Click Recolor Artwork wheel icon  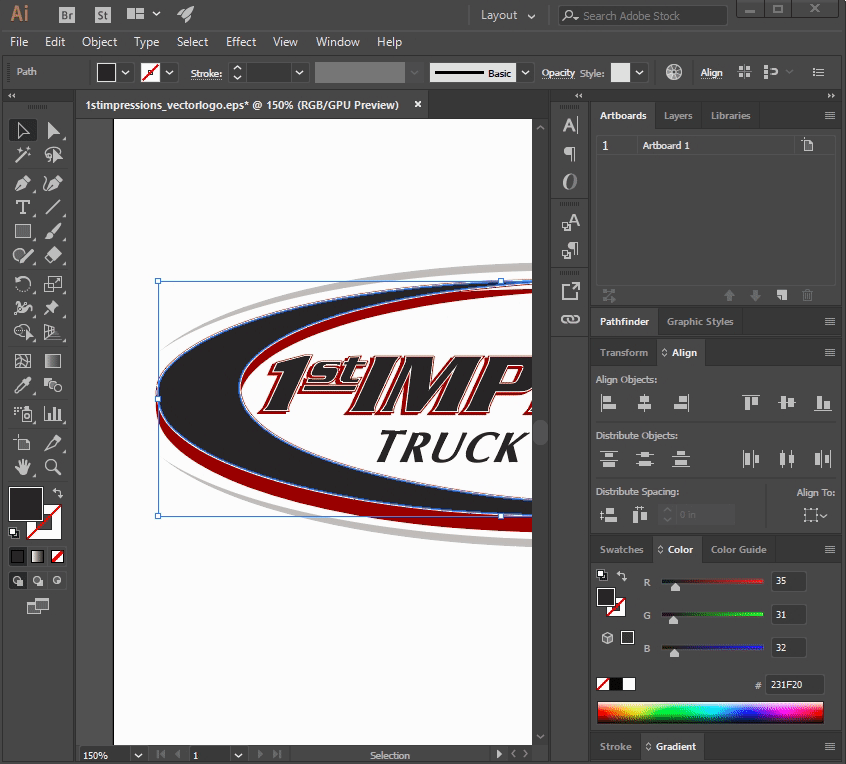coord(674,72)
